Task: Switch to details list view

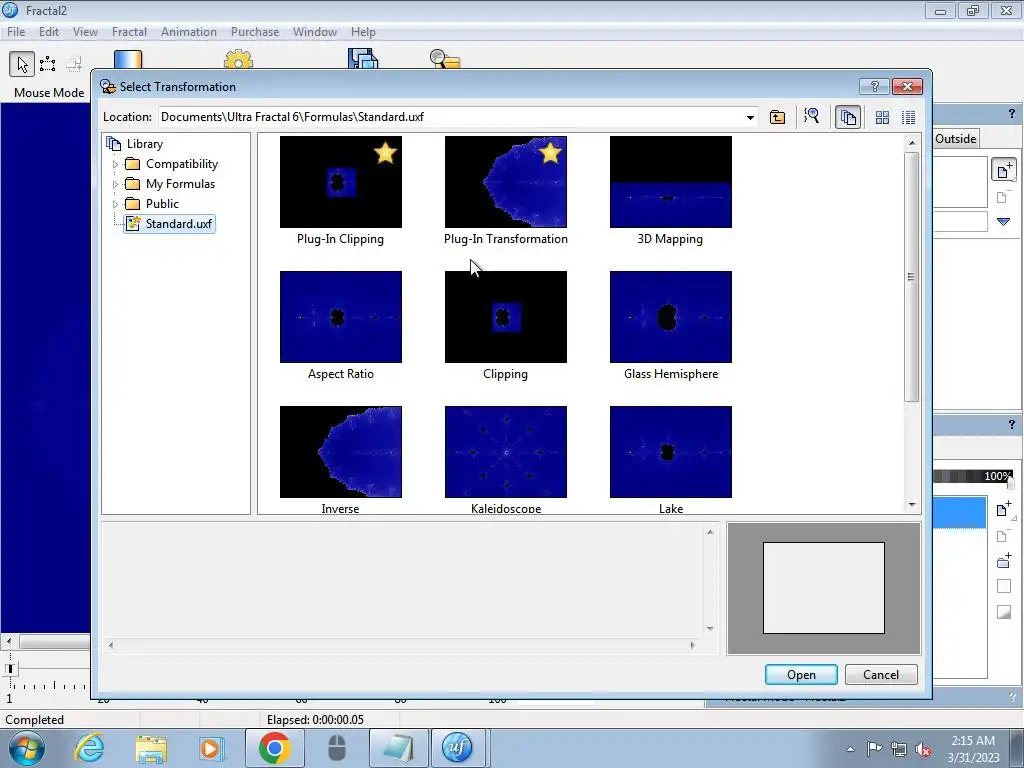Action: click(x=908, y=118)
